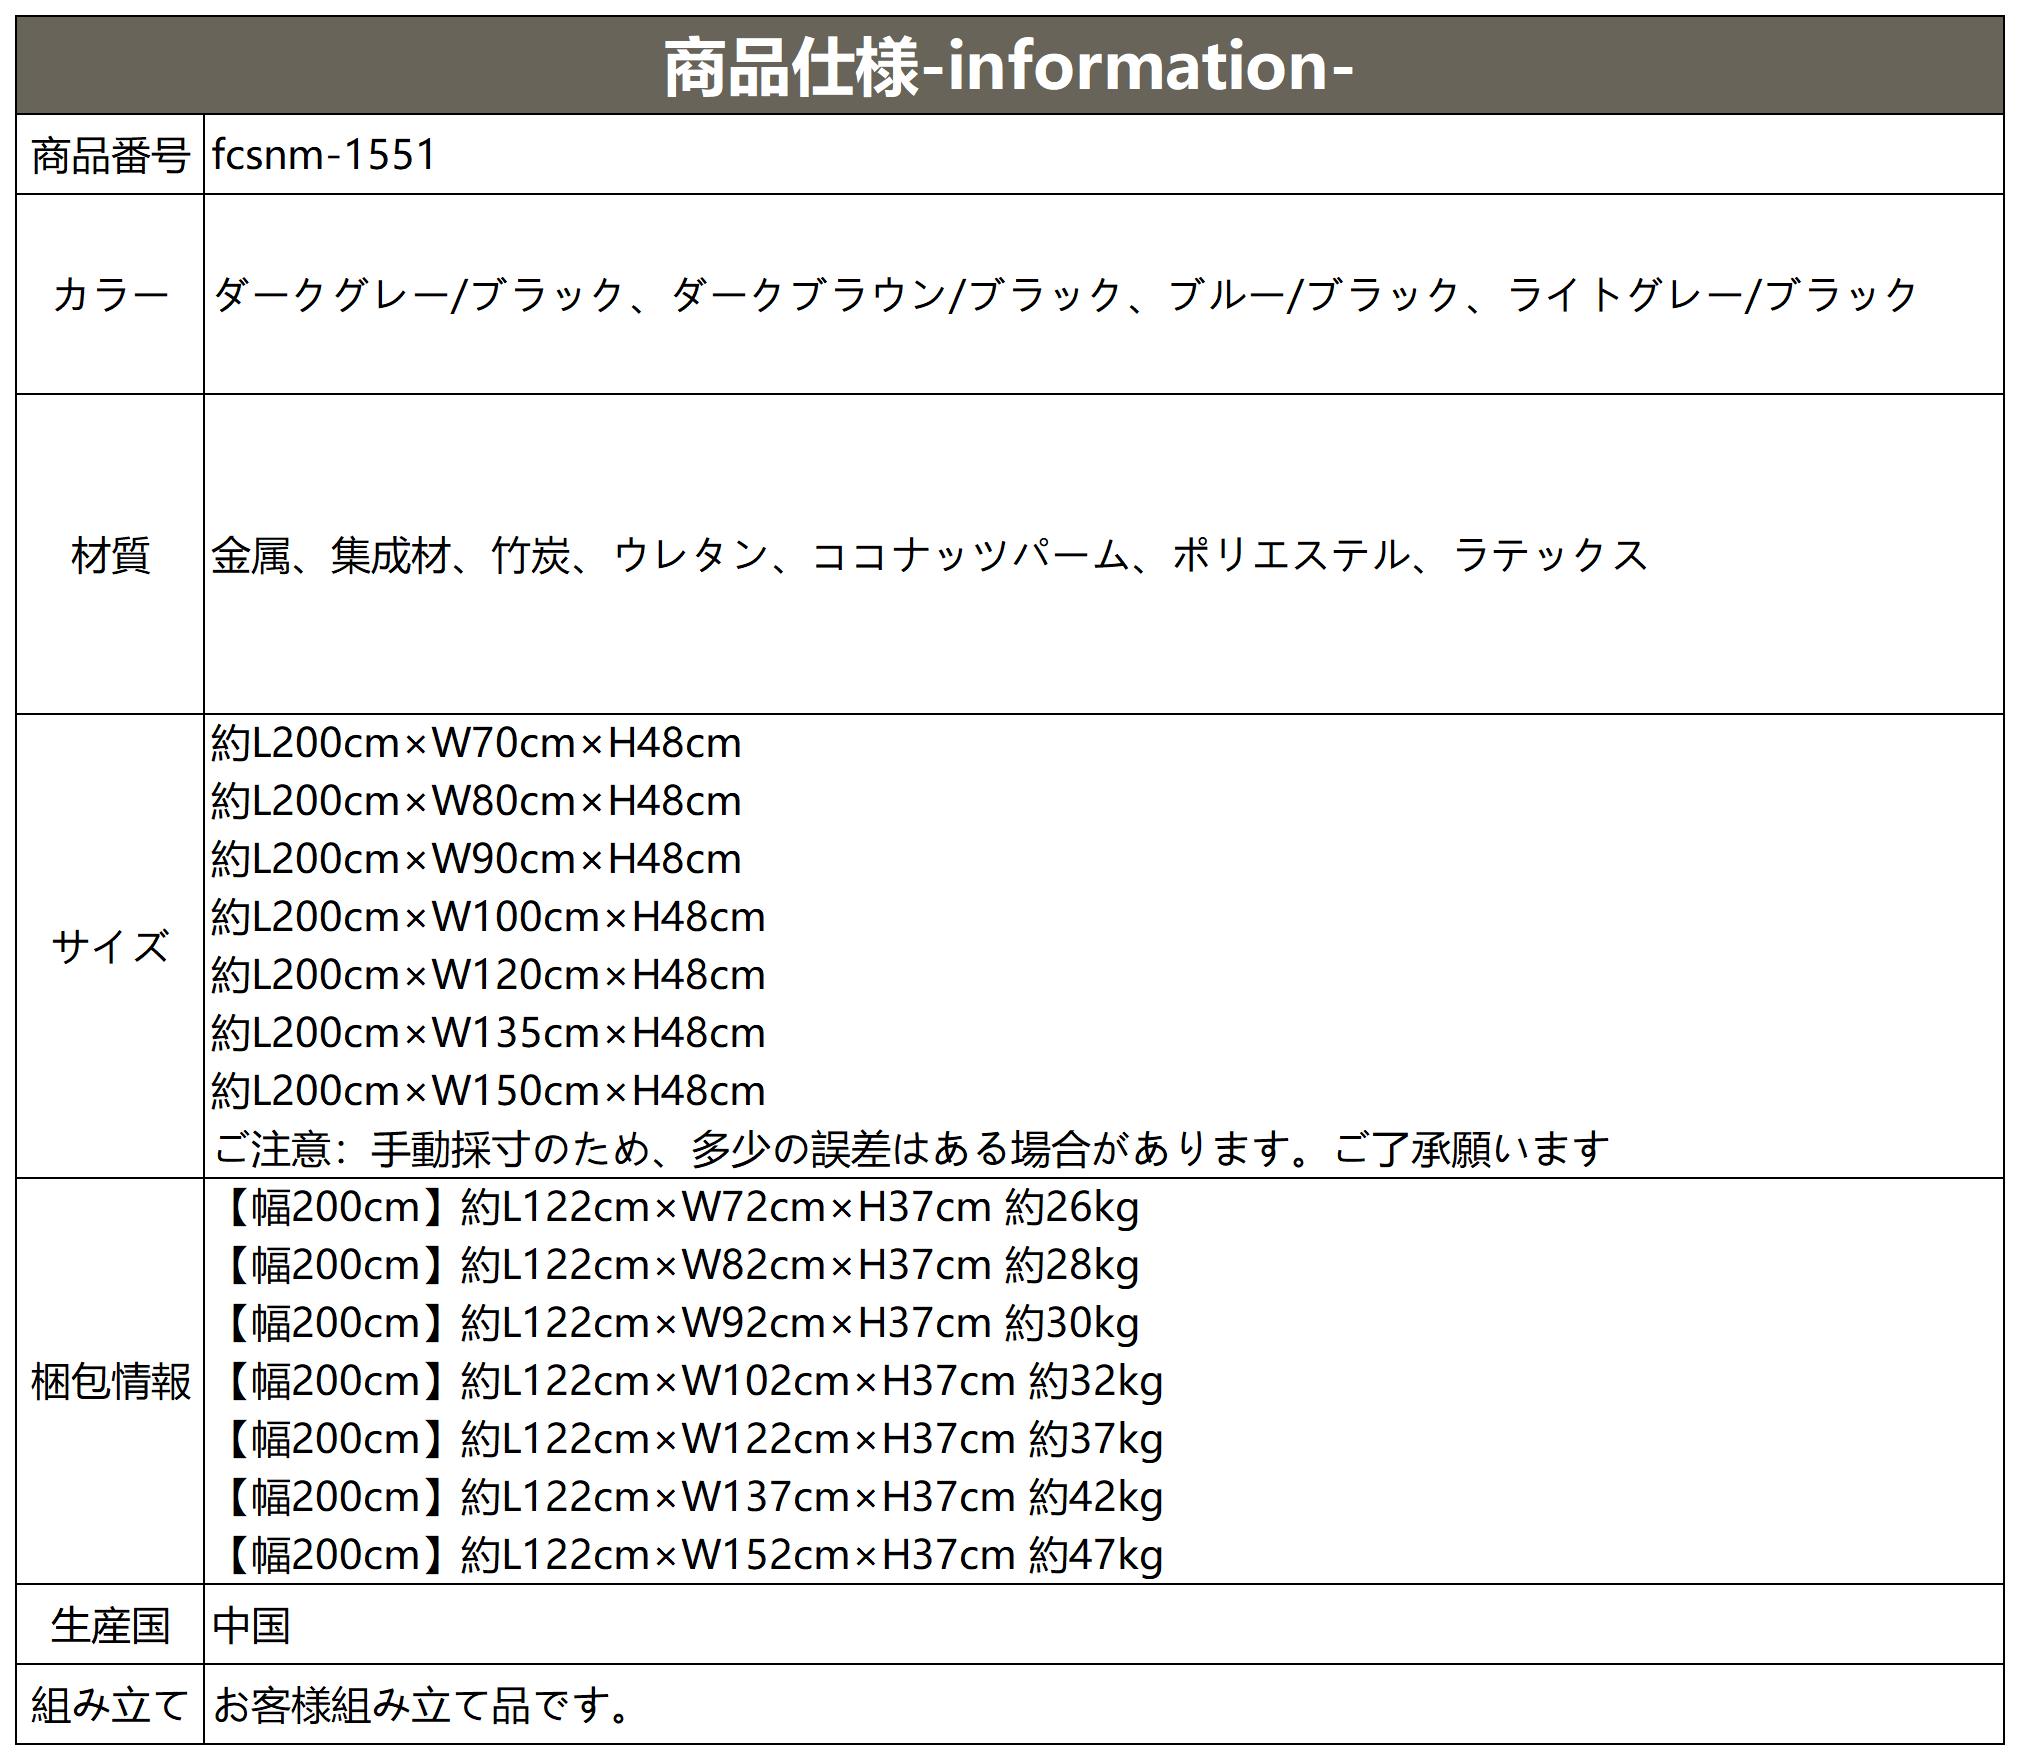Click the サイズ row label cell

point(110,946)
